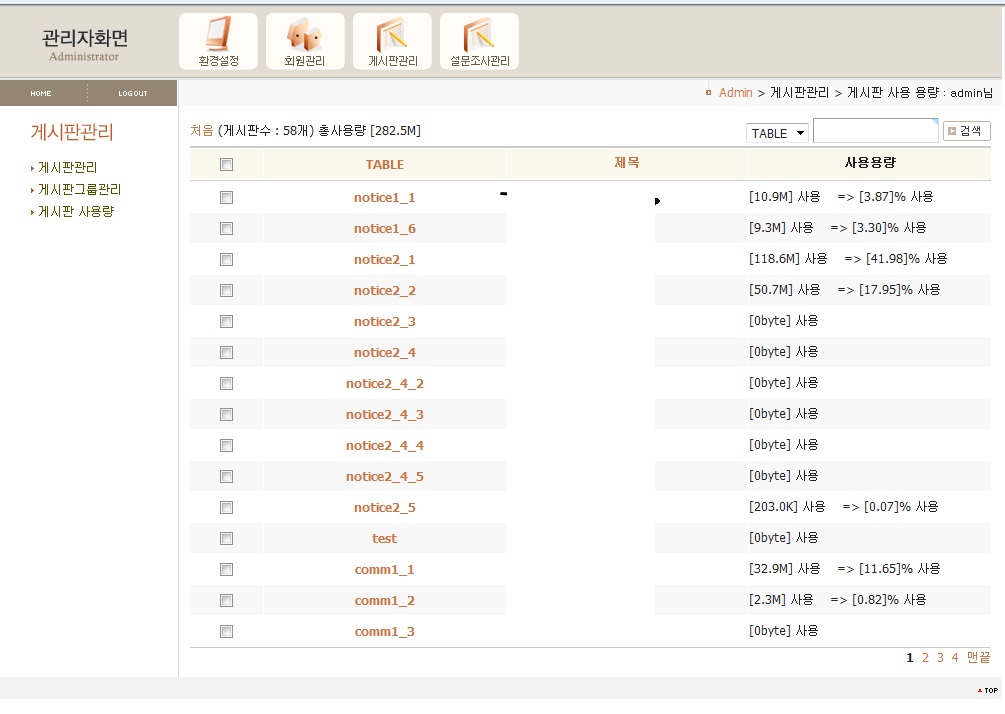Go to page 2 in pagination
The image size is (1005, 714).
(x=925, y=657)
